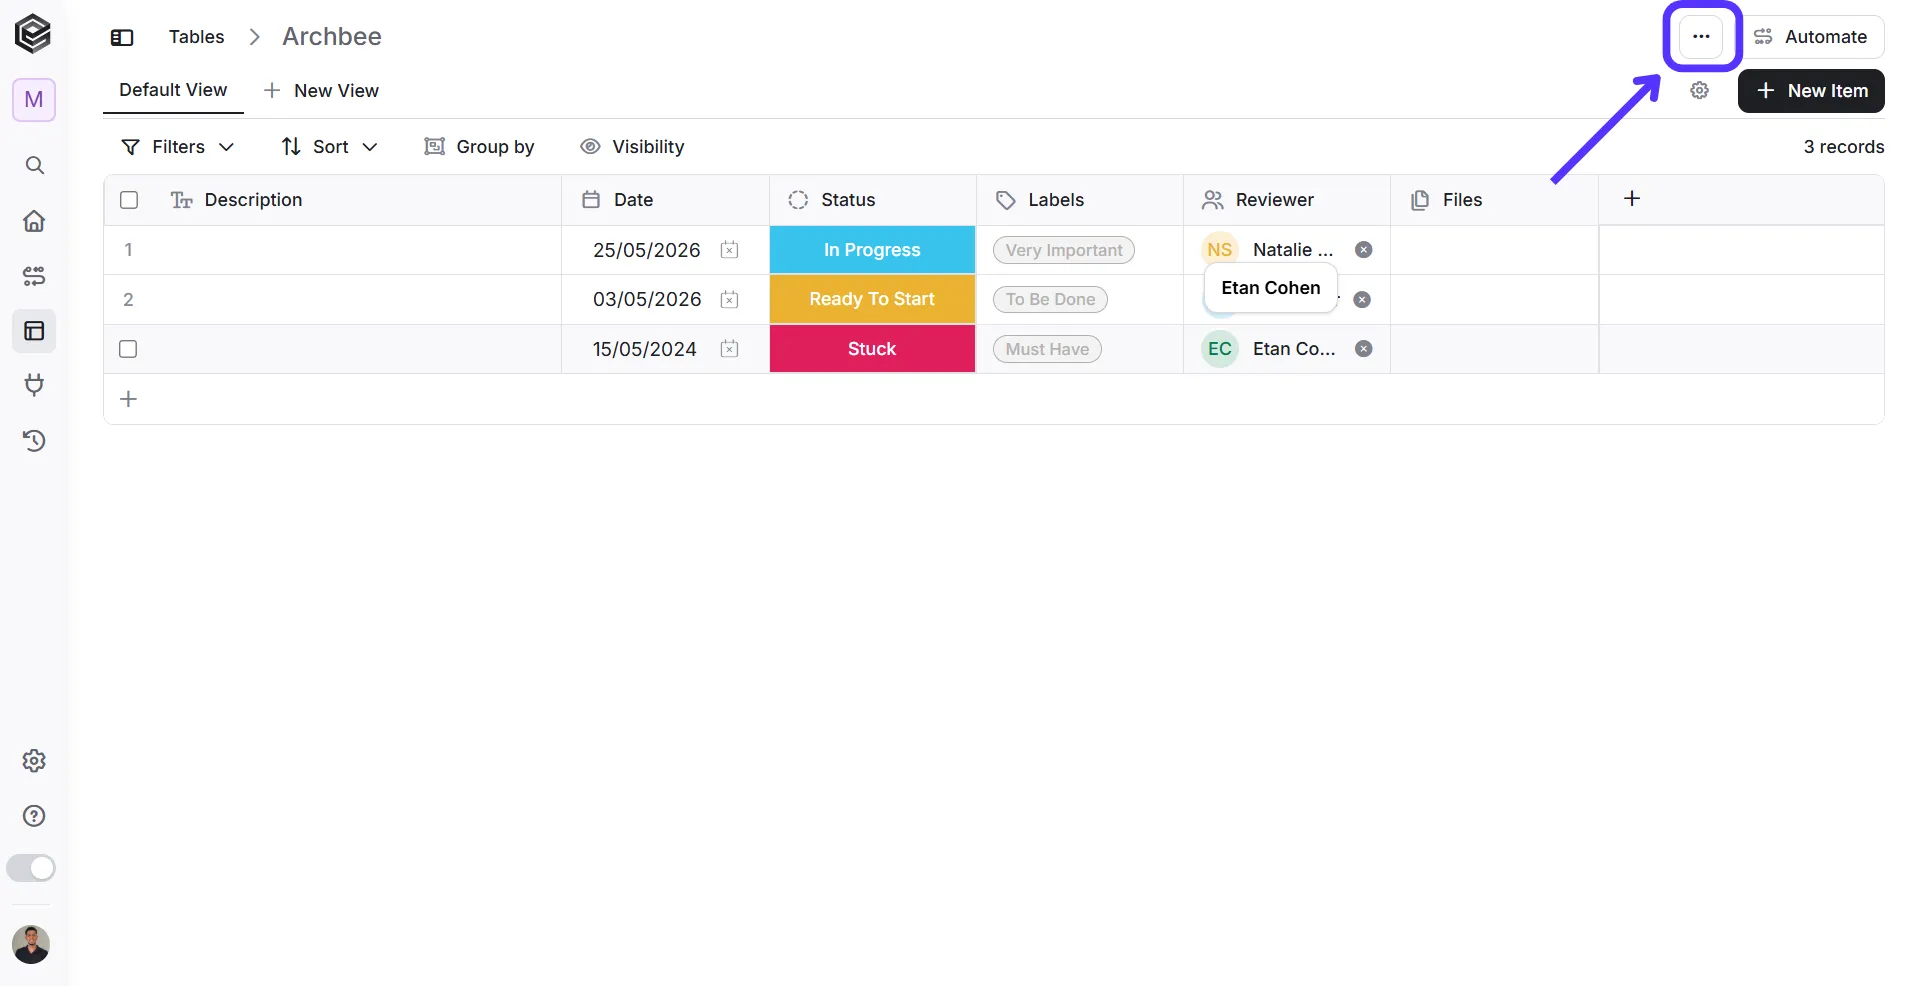Viewport: 1917px width, 986px height.
Task: Click the Must Have label
Action: tap(1047, 349)
